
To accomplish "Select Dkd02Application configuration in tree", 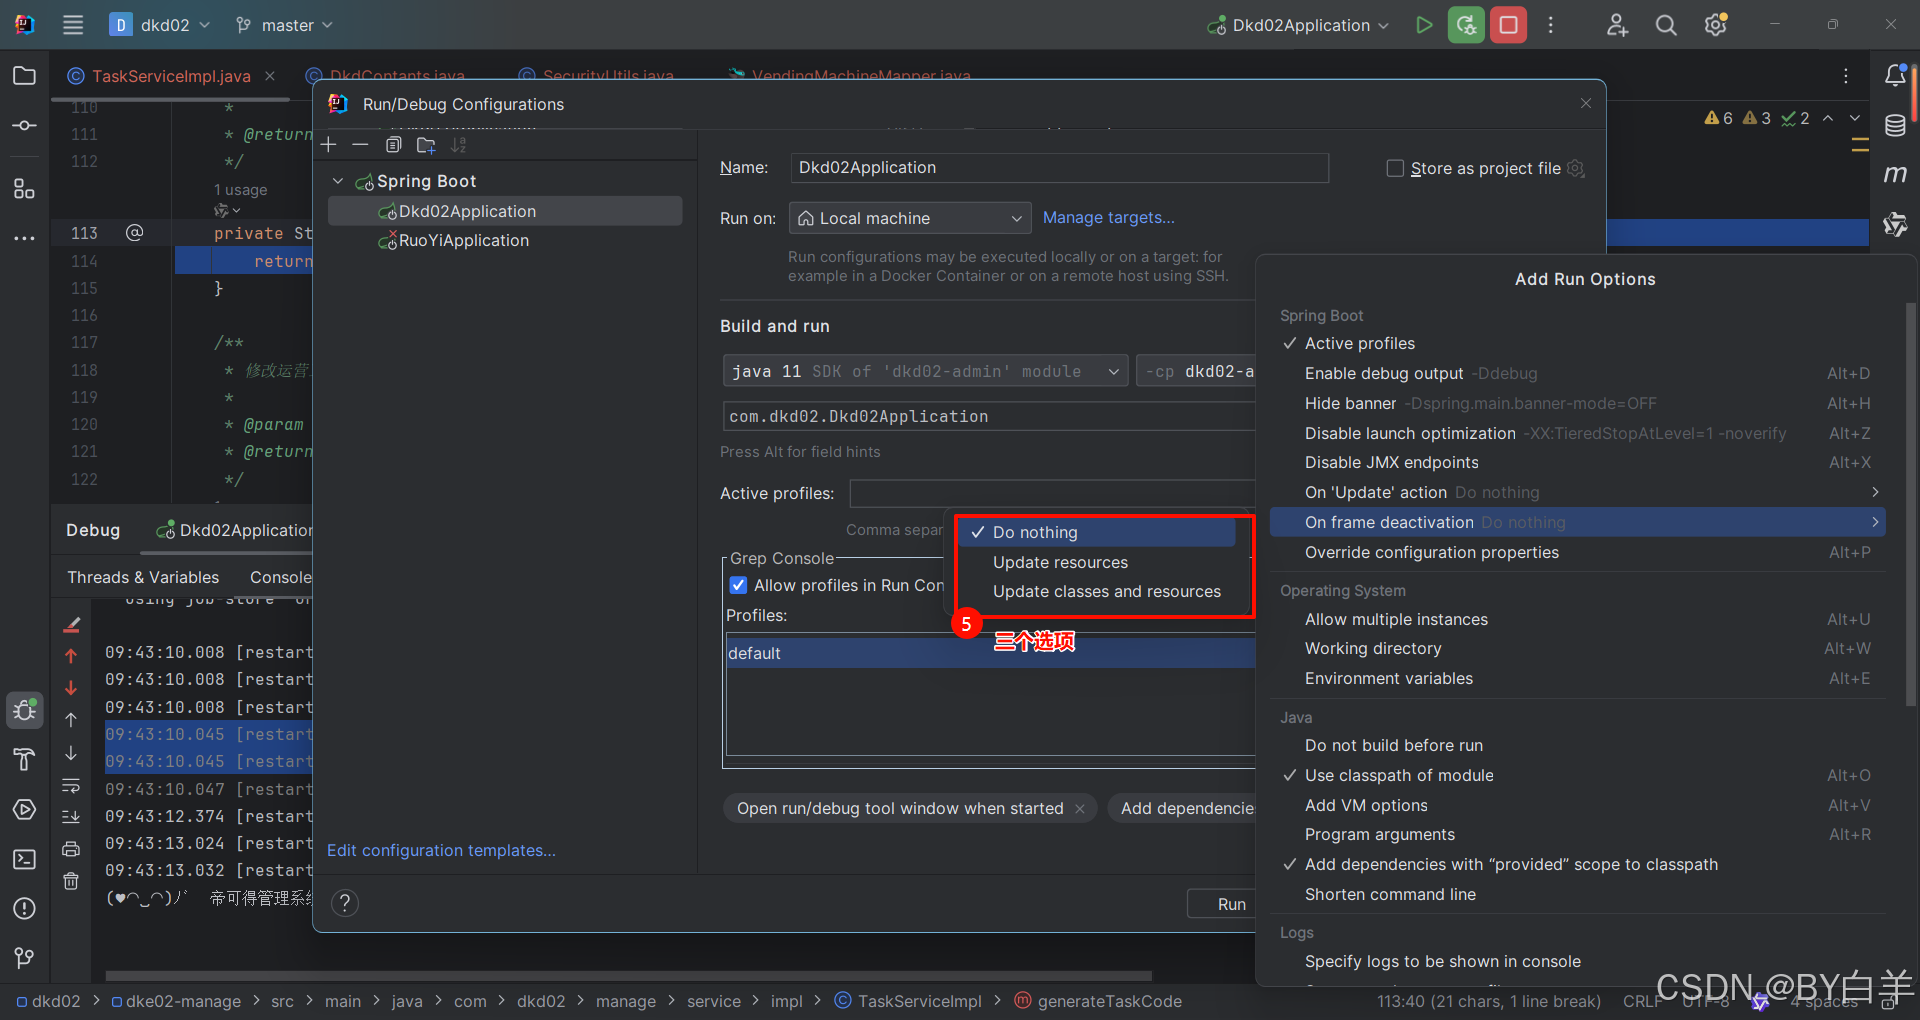I will (505, 211).
